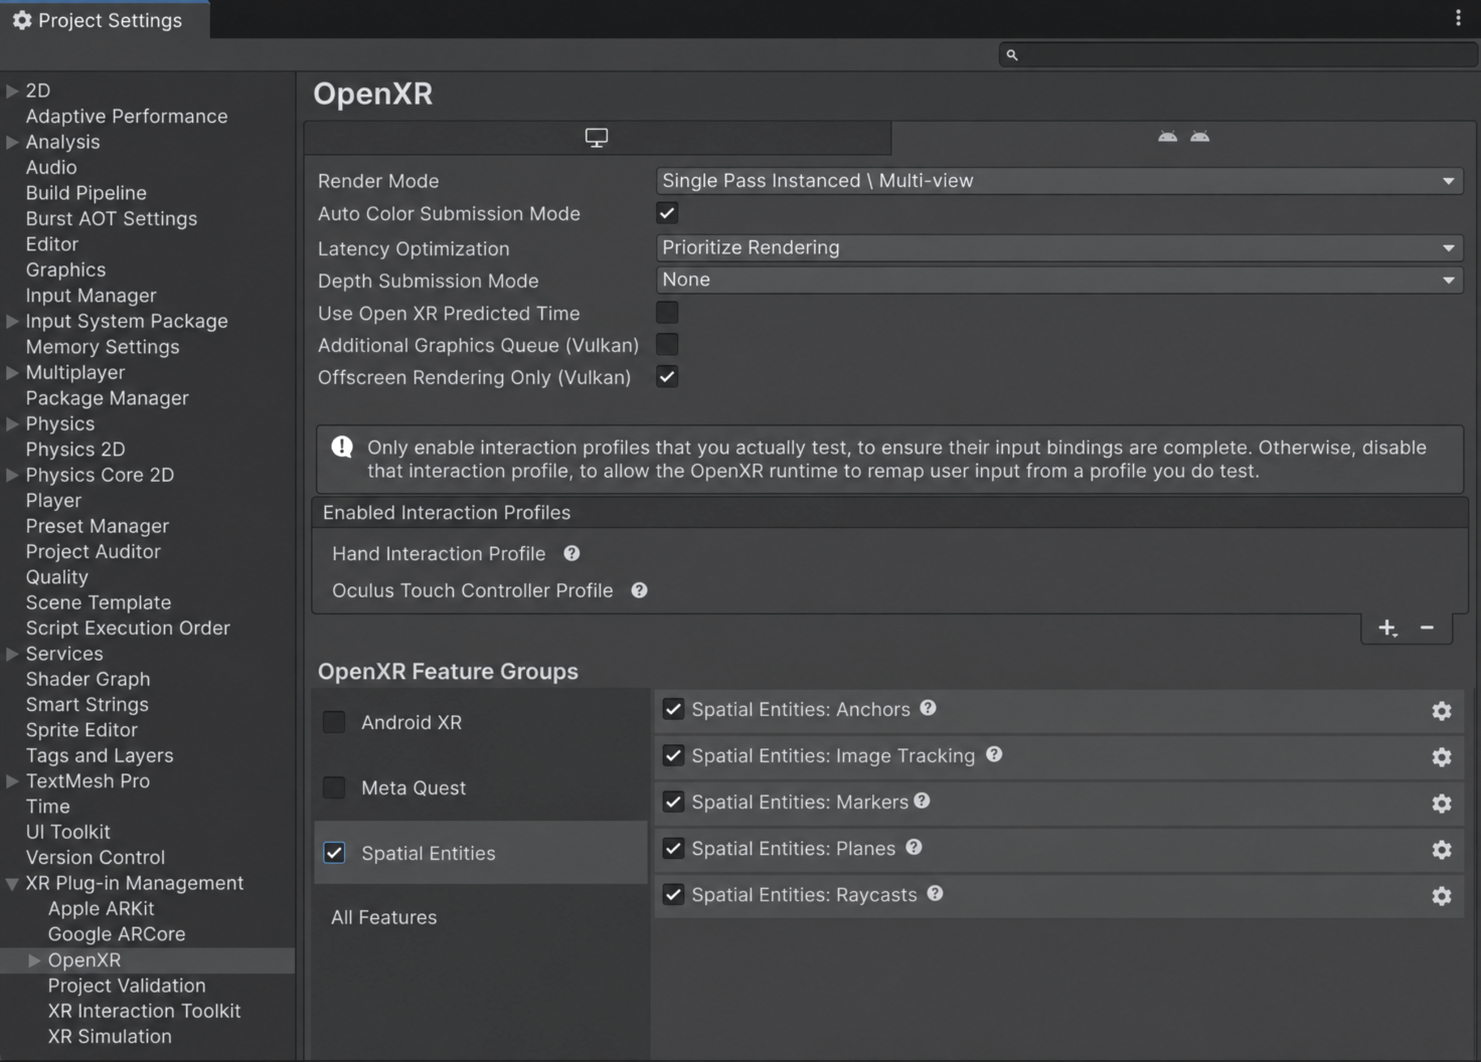Enable Additional Graphics Queue (Vulkan)

(667, 345)
